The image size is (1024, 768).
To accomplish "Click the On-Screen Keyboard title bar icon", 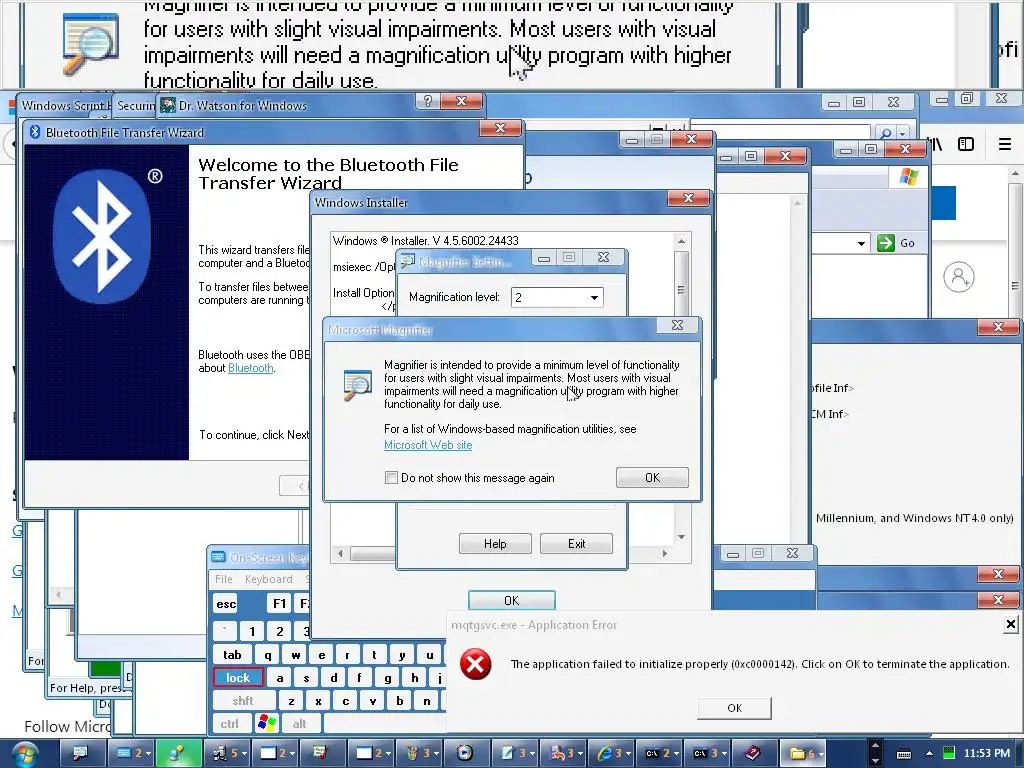I will pyautogui.click(x=217, y=557).
